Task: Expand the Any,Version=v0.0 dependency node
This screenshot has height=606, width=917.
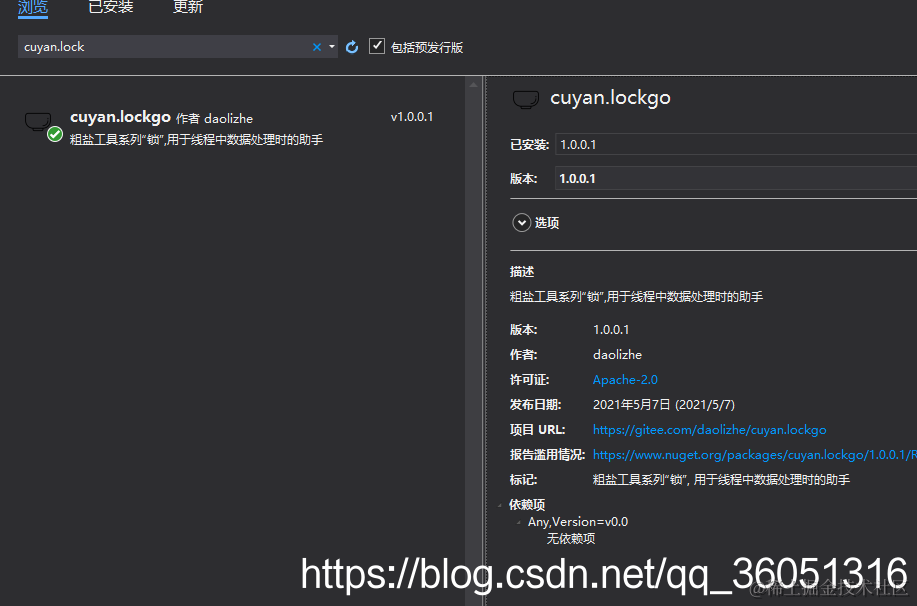Action: [521, 521]
